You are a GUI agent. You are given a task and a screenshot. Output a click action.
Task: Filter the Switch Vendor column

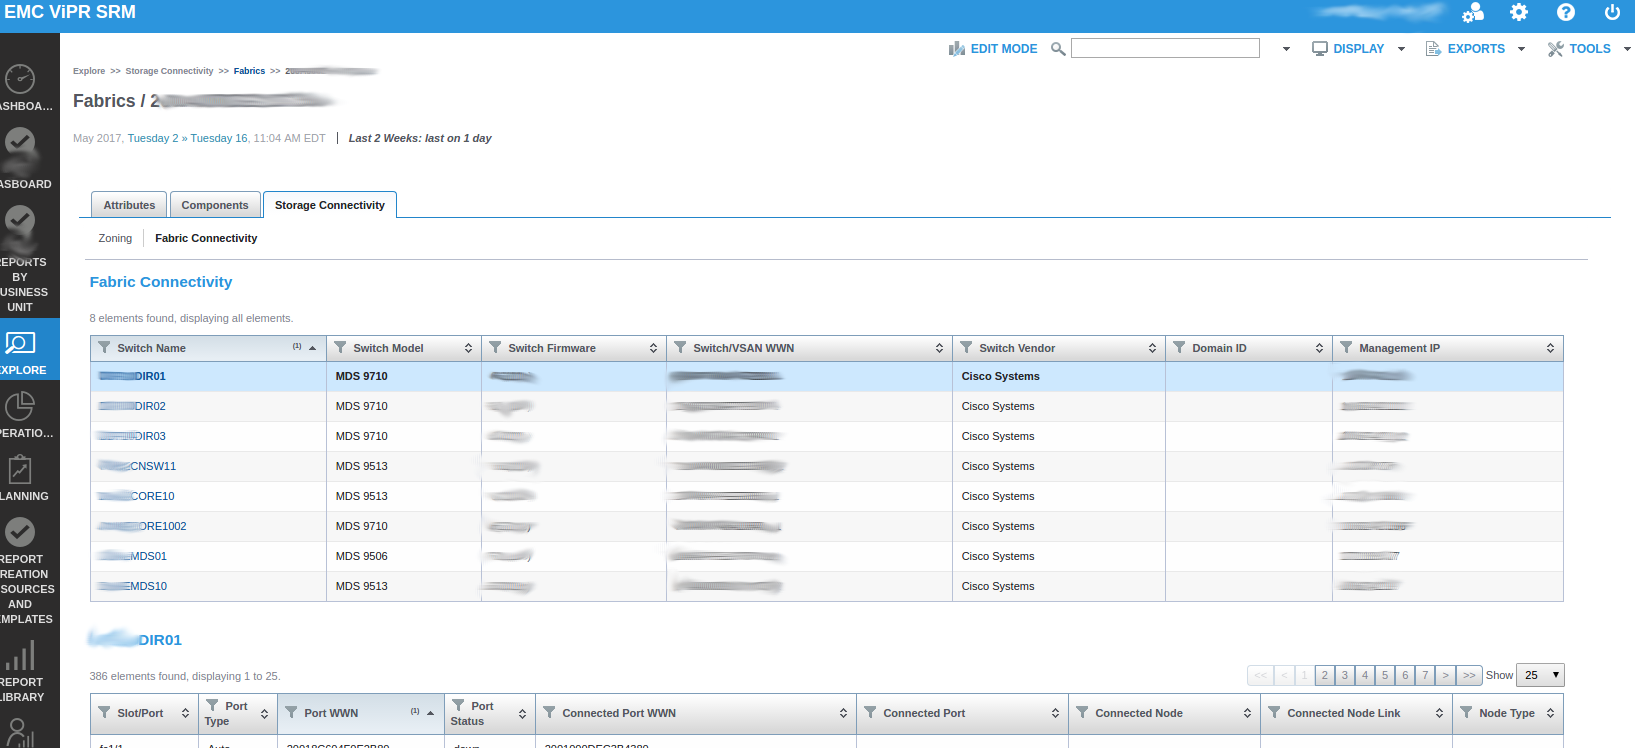(966, 347)
